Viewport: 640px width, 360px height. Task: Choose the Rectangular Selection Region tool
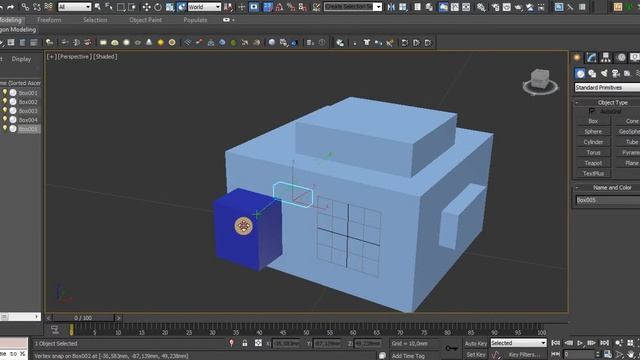tap(121, 7)
